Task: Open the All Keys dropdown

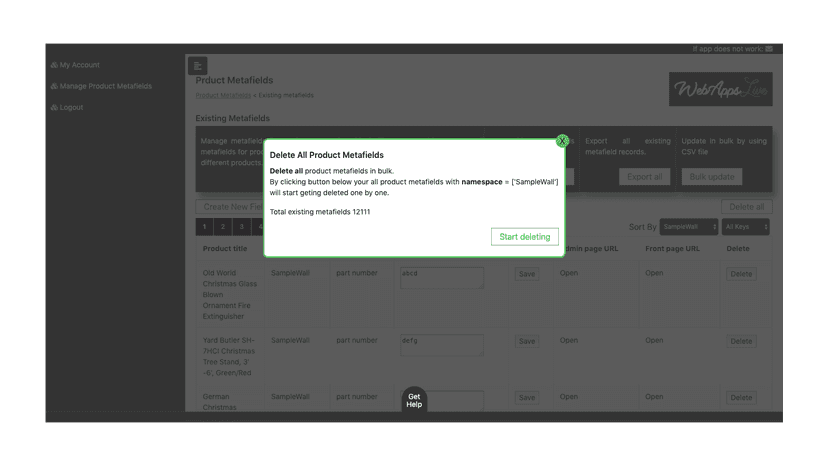Action: coord(745,227)
